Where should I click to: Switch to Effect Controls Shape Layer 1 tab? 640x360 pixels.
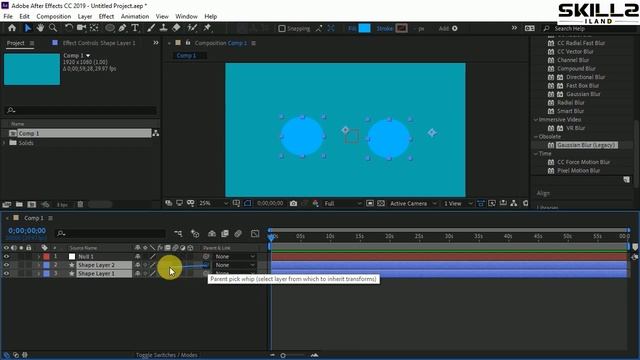pyautogui.click(x=99, y=43)
